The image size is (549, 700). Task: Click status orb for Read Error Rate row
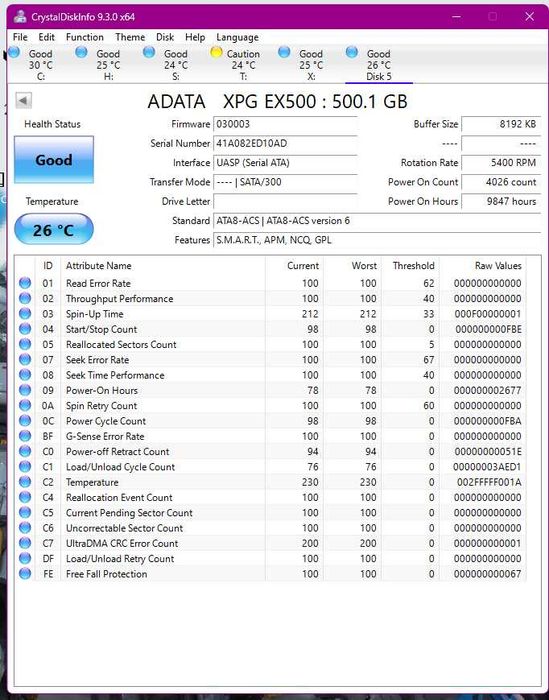pos(25,283)
